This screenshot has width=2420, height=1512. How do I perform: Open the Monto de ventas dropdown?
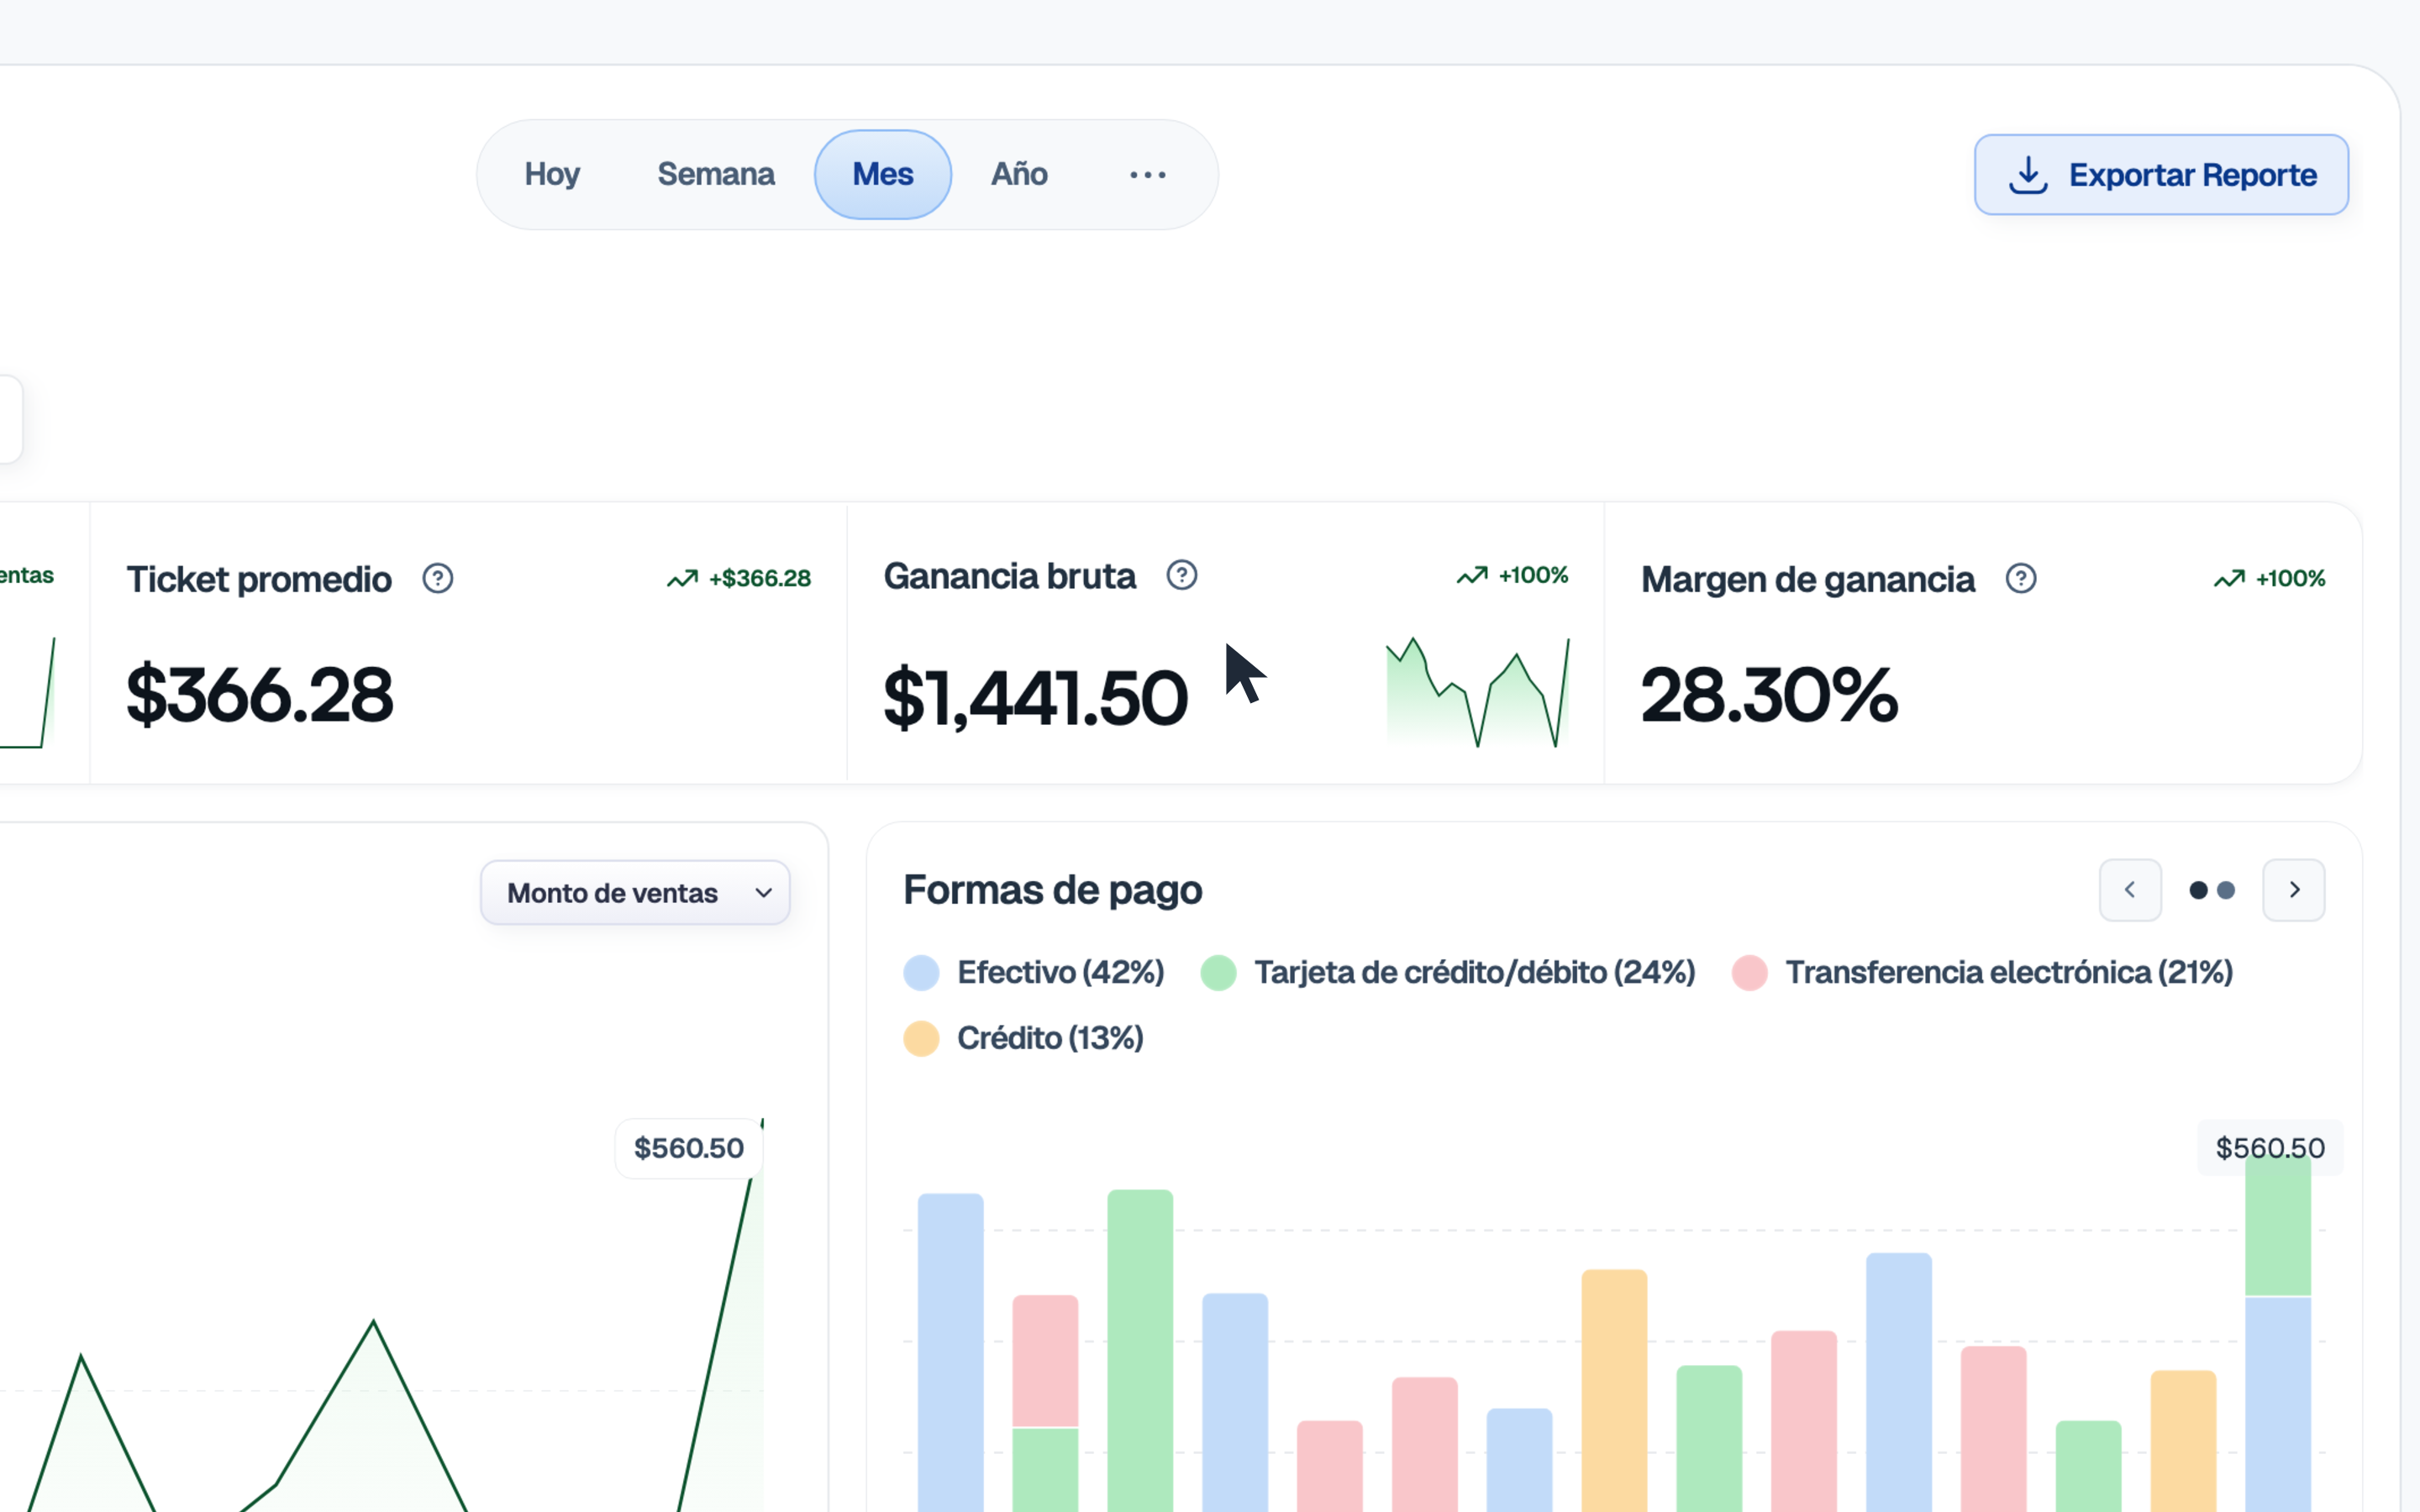point(635,892)
